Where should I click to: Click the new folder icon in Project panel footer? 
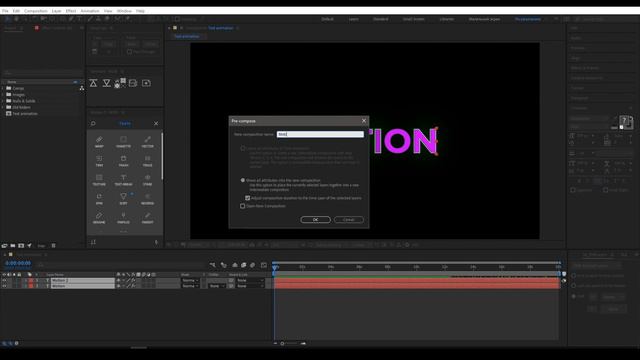pos(13,246)
